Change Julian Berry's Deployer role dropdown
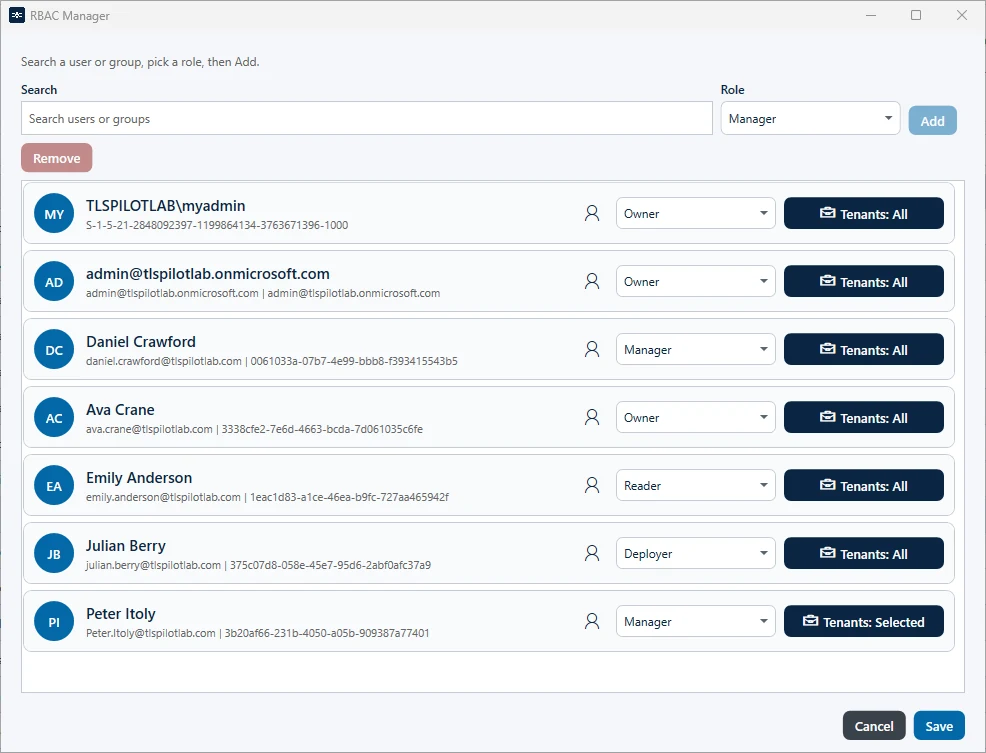The height and width of the screenshot is (753, 986). (x=695, y=553)
